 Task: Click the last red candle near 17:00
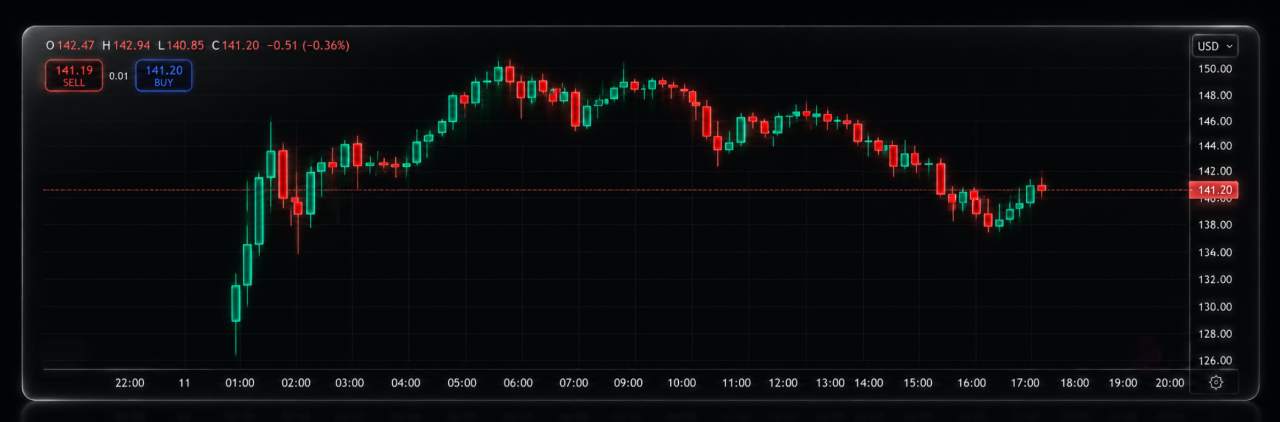coord(1042,187)
